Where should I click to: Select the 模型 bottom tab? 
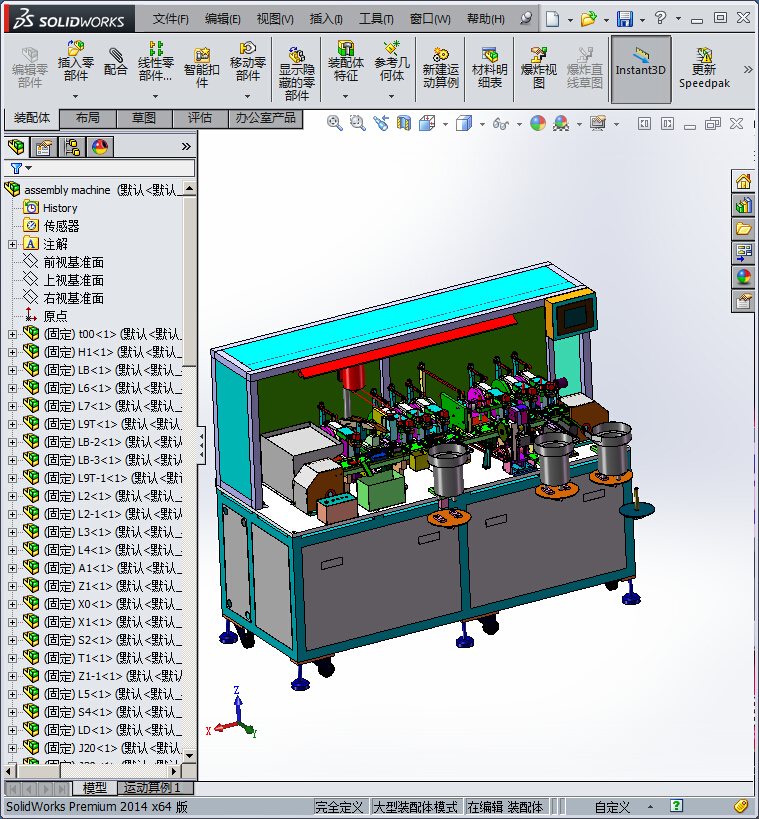coord(94,788)
